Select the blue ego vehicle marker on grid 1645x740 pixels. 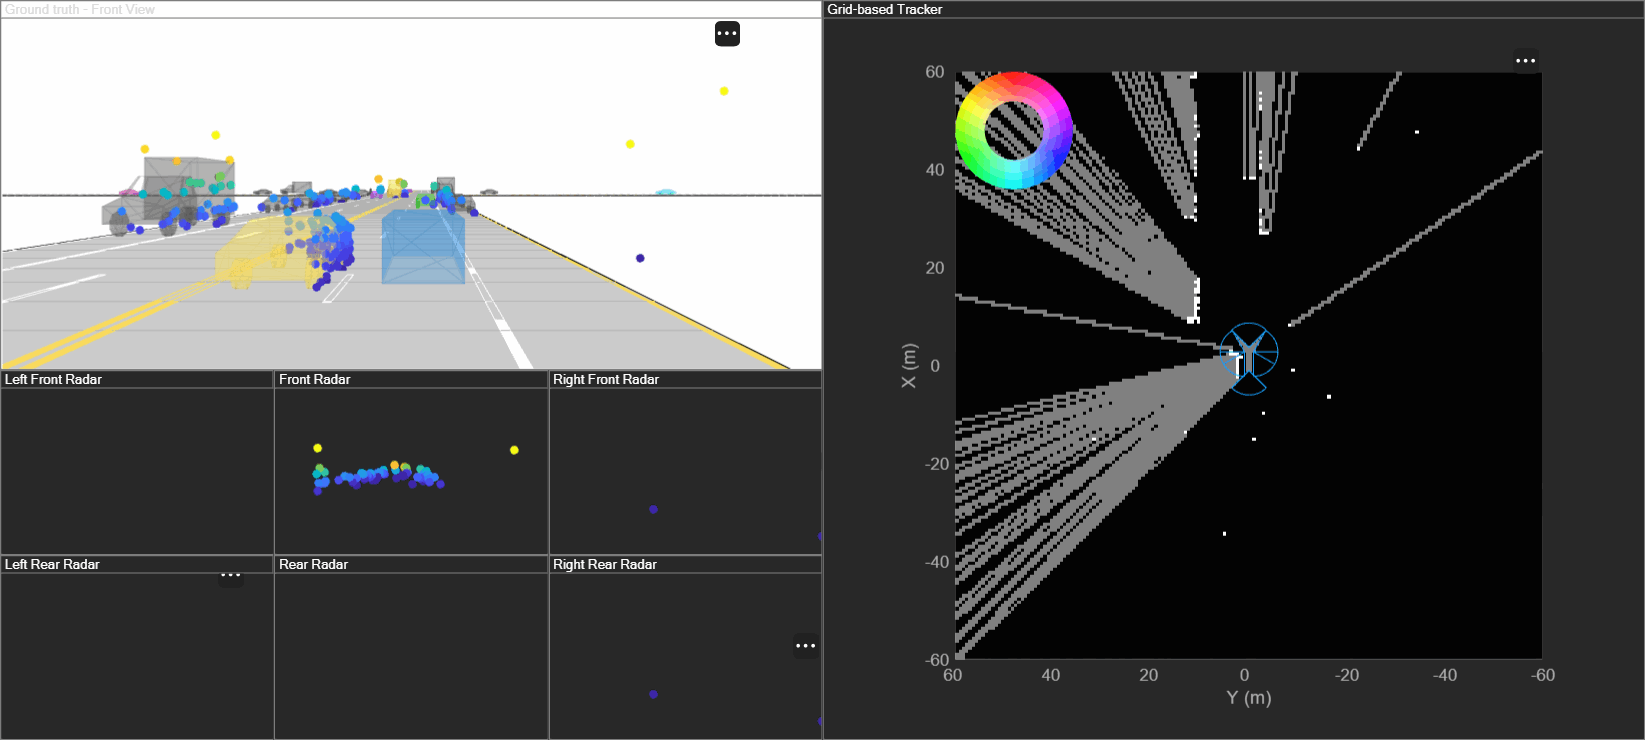click(x=1248, y=357)
